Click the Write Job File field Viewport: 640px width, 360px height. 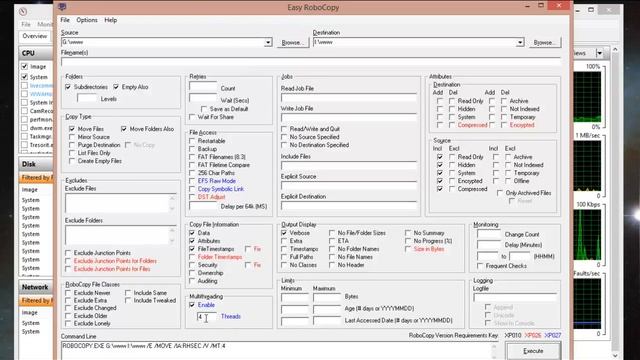349,118
